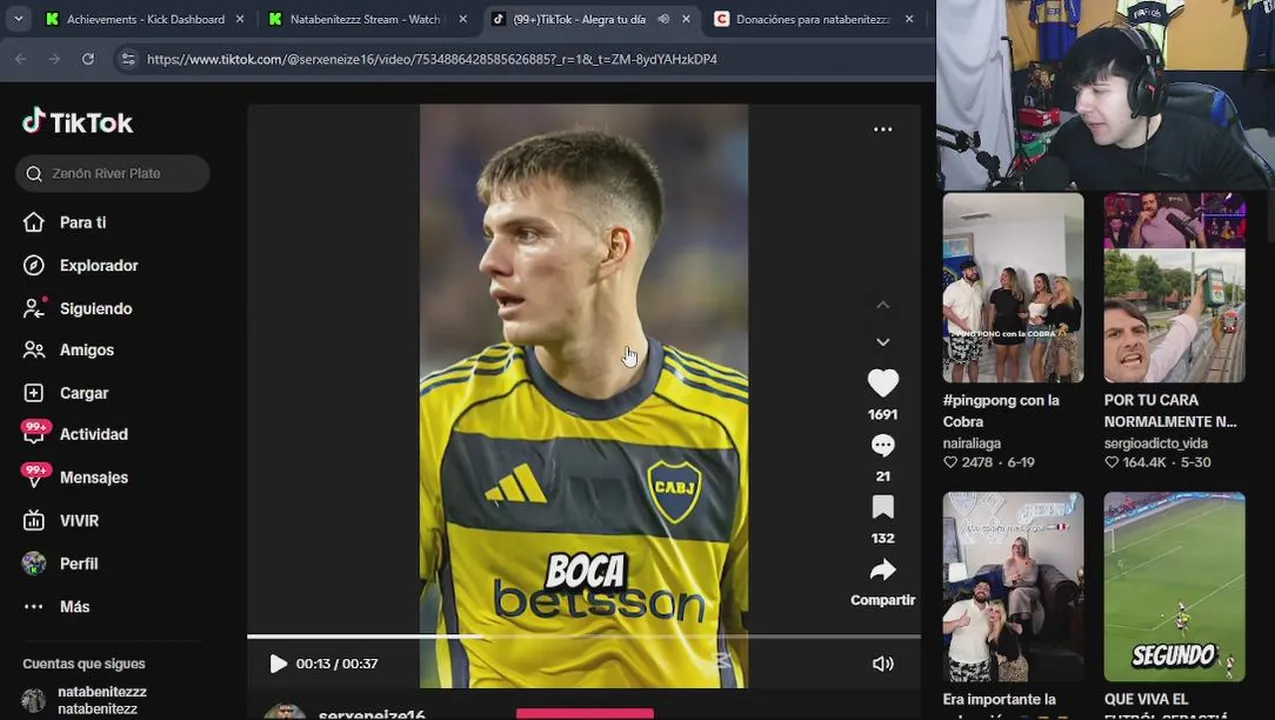Open sergioadicto_vida author link
This screenshot has height=720, width=1275.
tap(1156, 443)
